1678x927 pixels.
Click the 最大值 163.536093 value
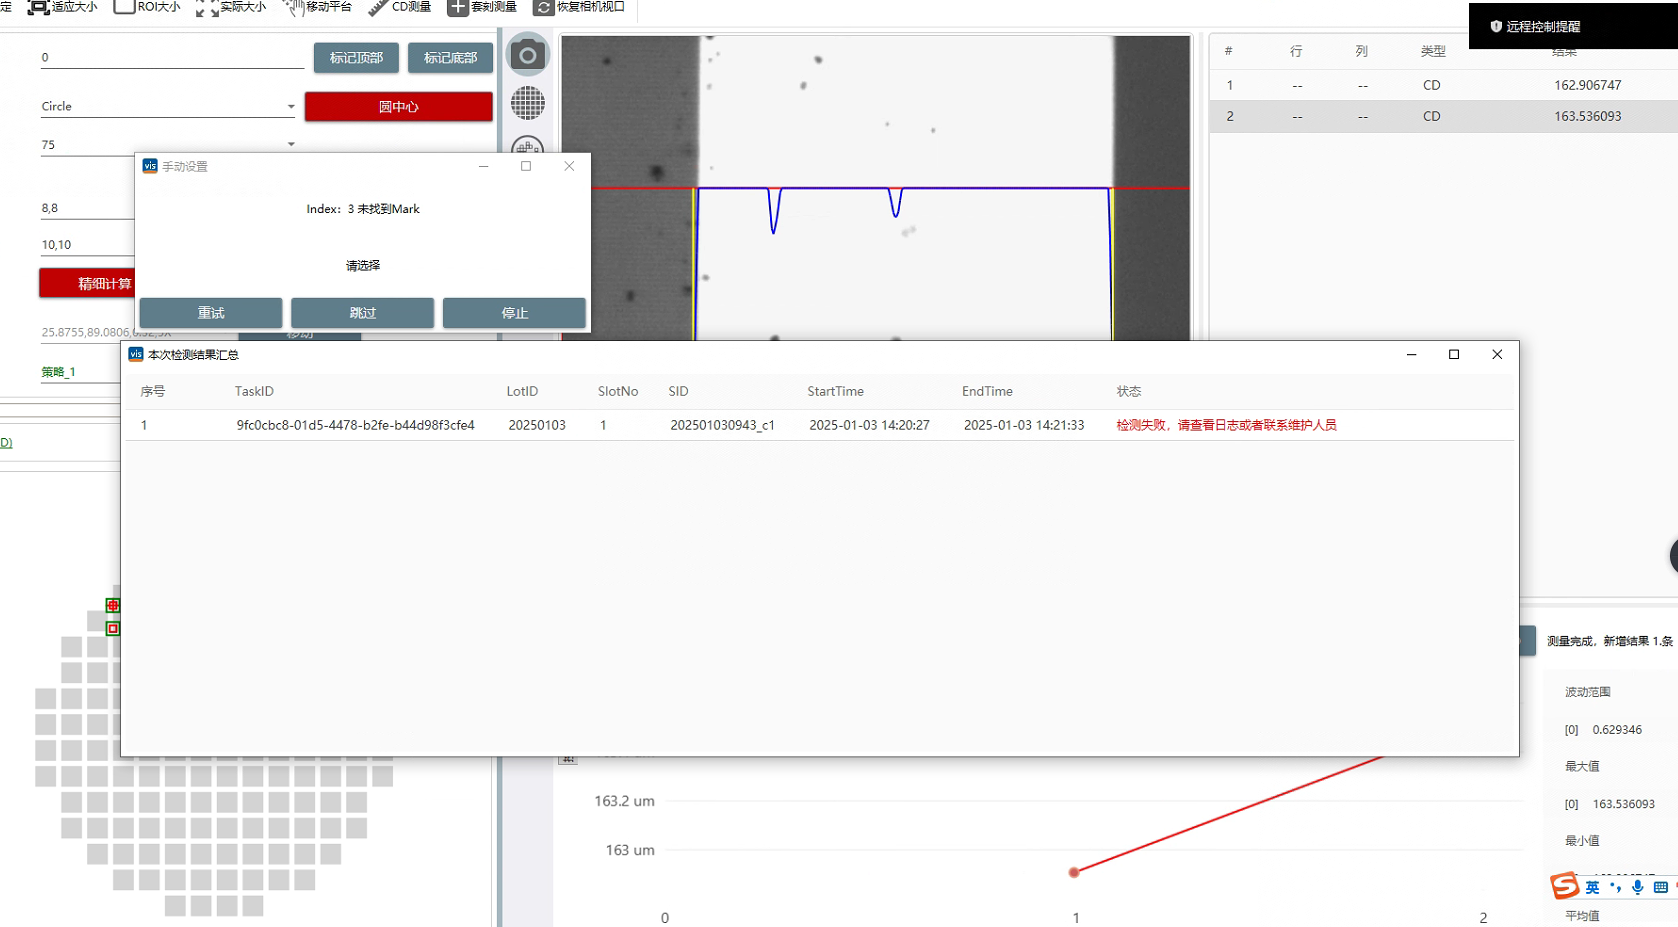1623,804
